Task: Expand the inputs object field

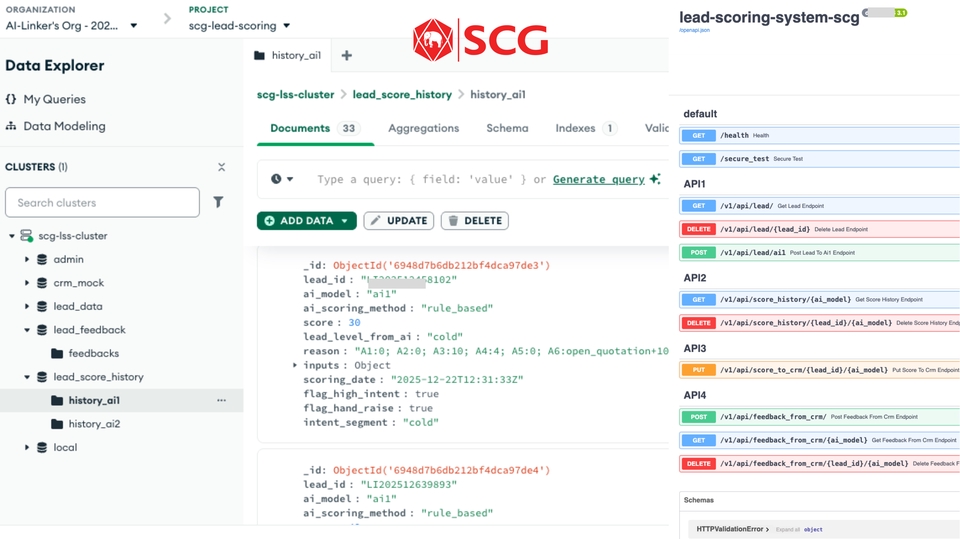Action: point(295,366)
